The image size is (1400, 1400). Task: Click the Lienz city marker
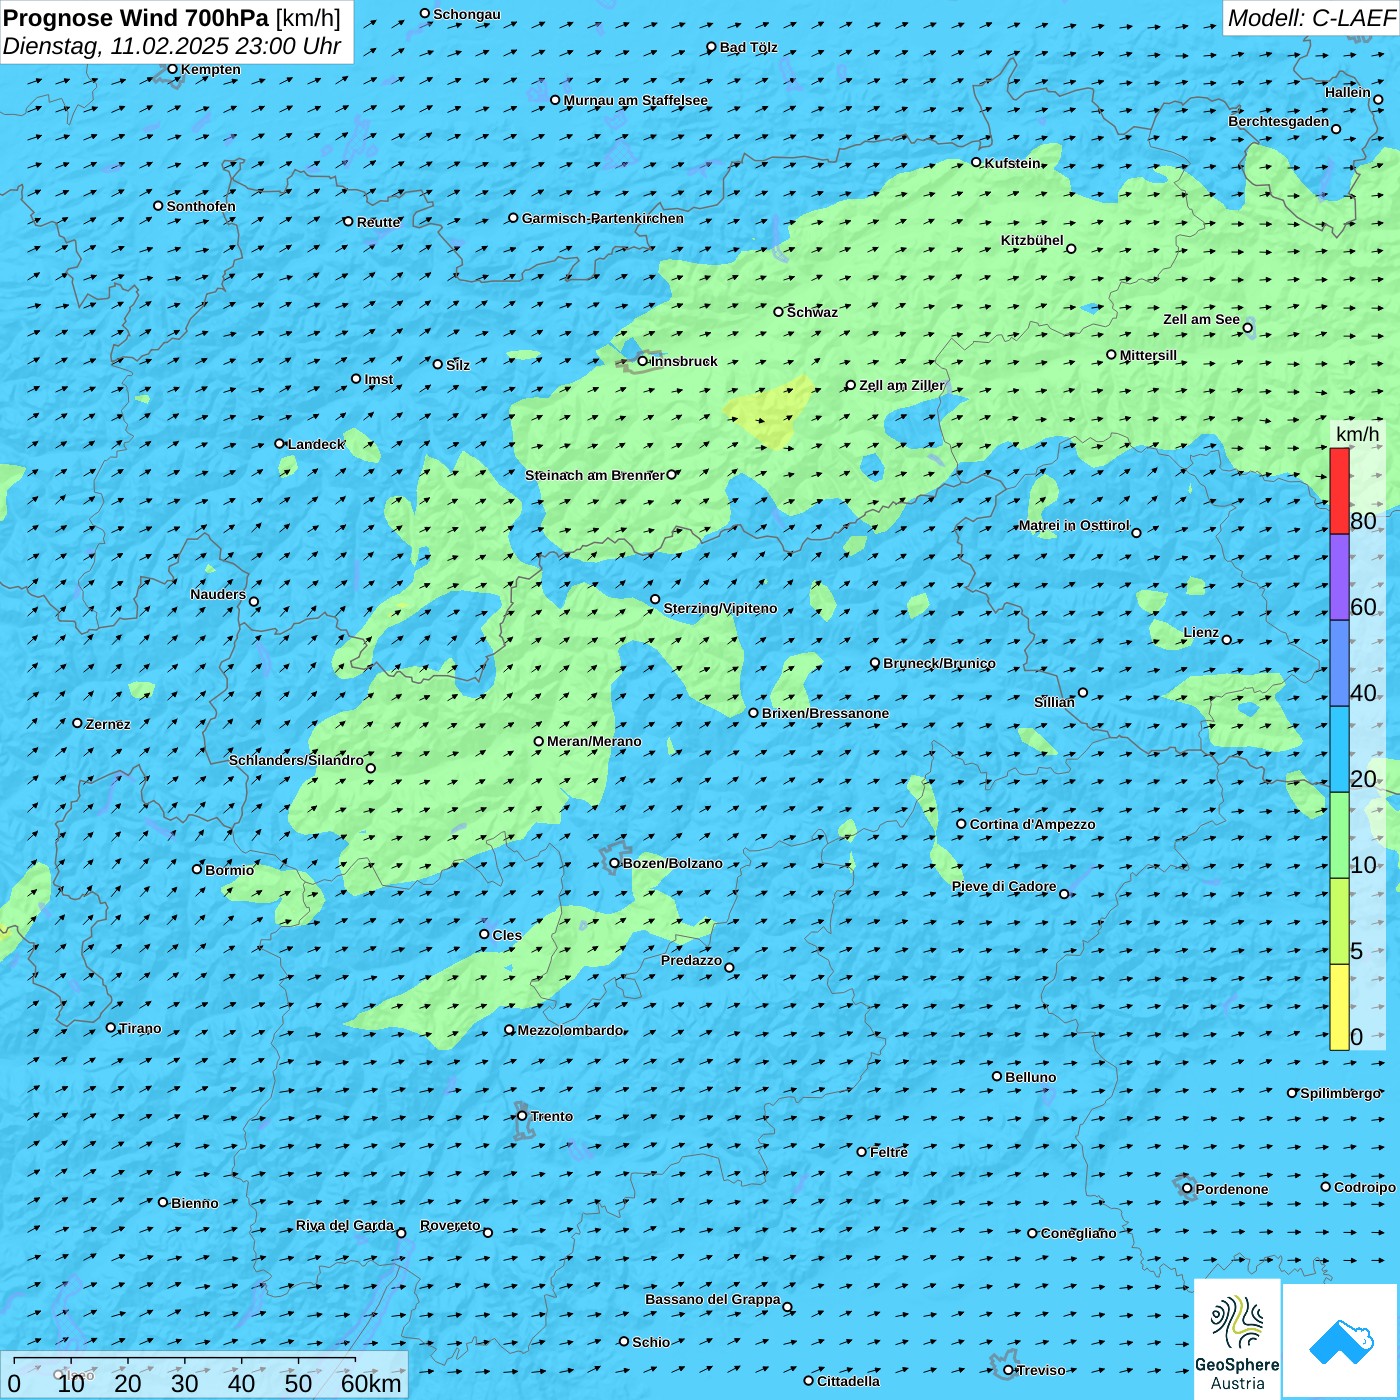coord(1227,639)
